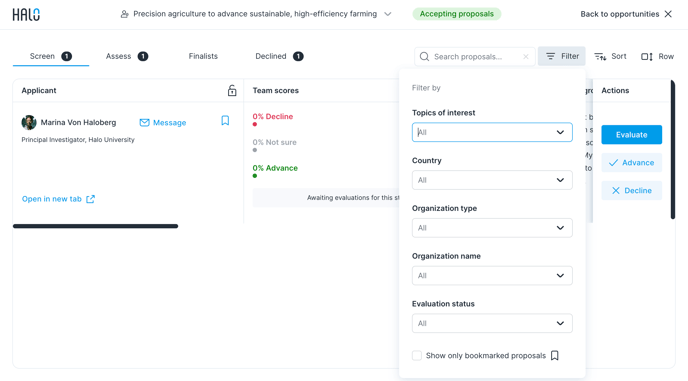Close via Back to opportunities X
The height and width of the screenshot is (381, 688).
(668, 14)
